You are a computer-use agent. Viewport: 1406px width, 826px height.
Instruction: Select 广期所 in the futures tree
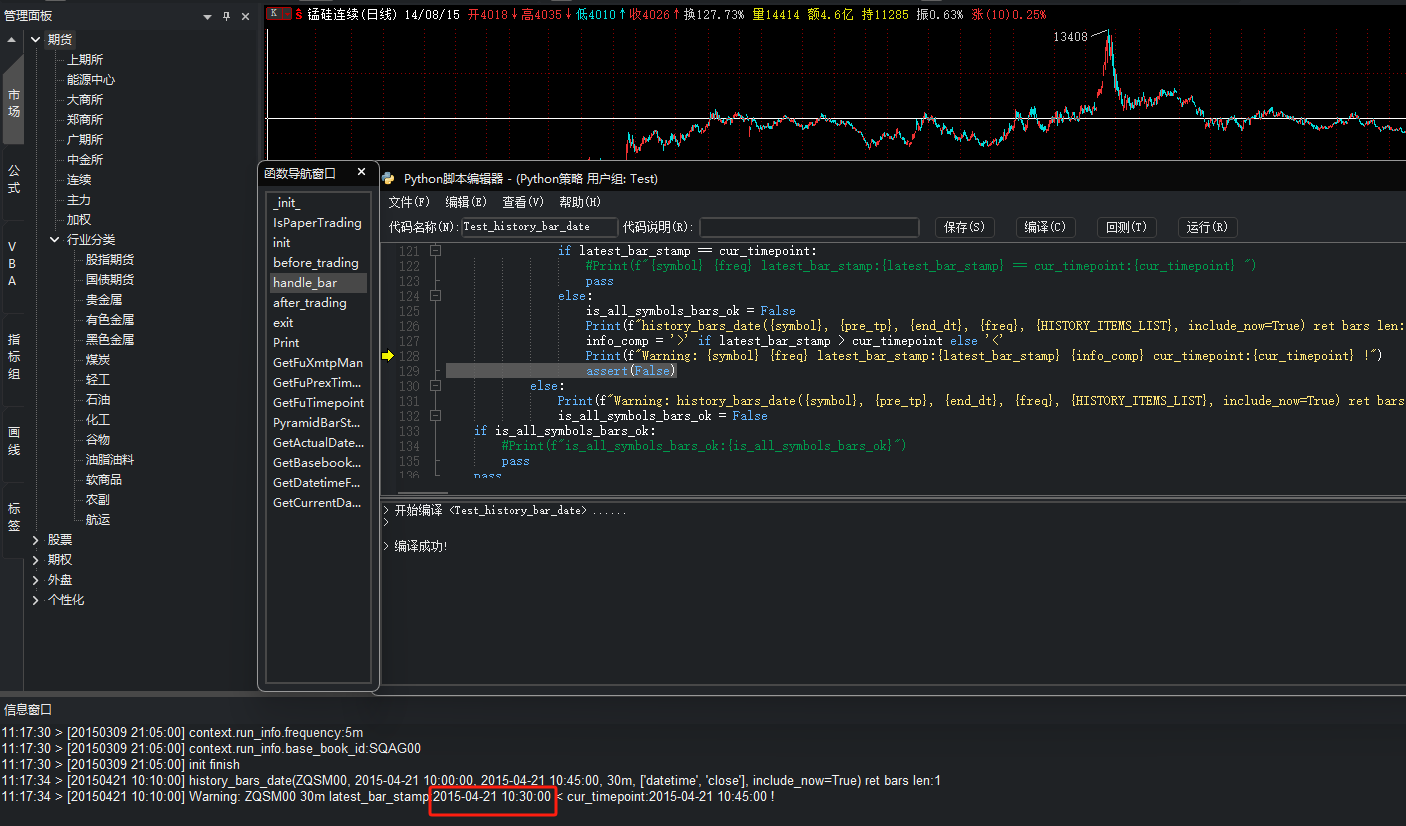click(85, 140)
